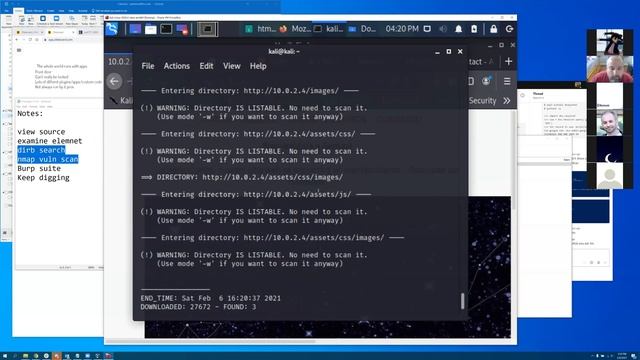Click the Windows Start button

click(x=5, y=356)
